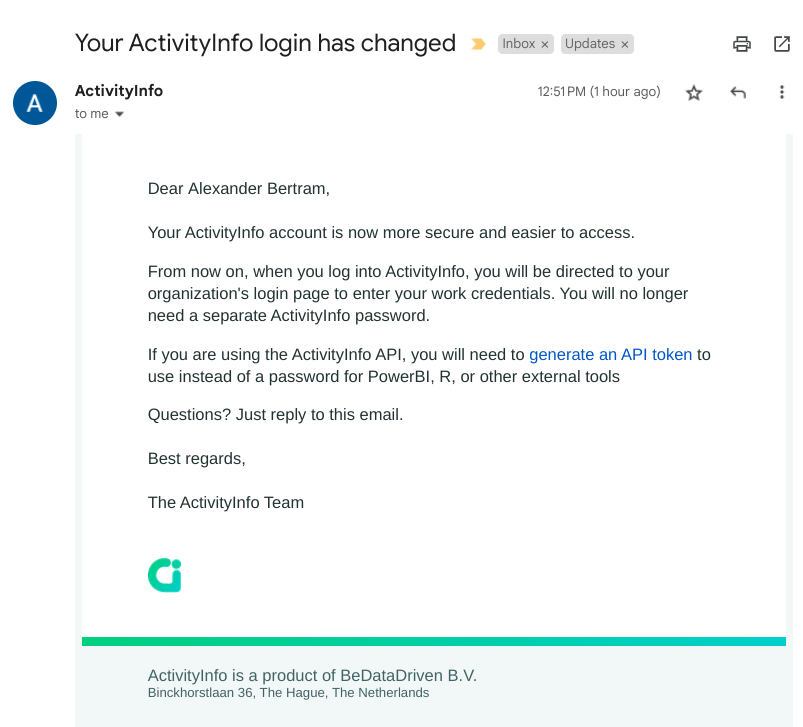Image resolution: width=803 pixels, height=727 pixels.
Task: Click the blue 'A' sender avatar
Action: [35, 103]
